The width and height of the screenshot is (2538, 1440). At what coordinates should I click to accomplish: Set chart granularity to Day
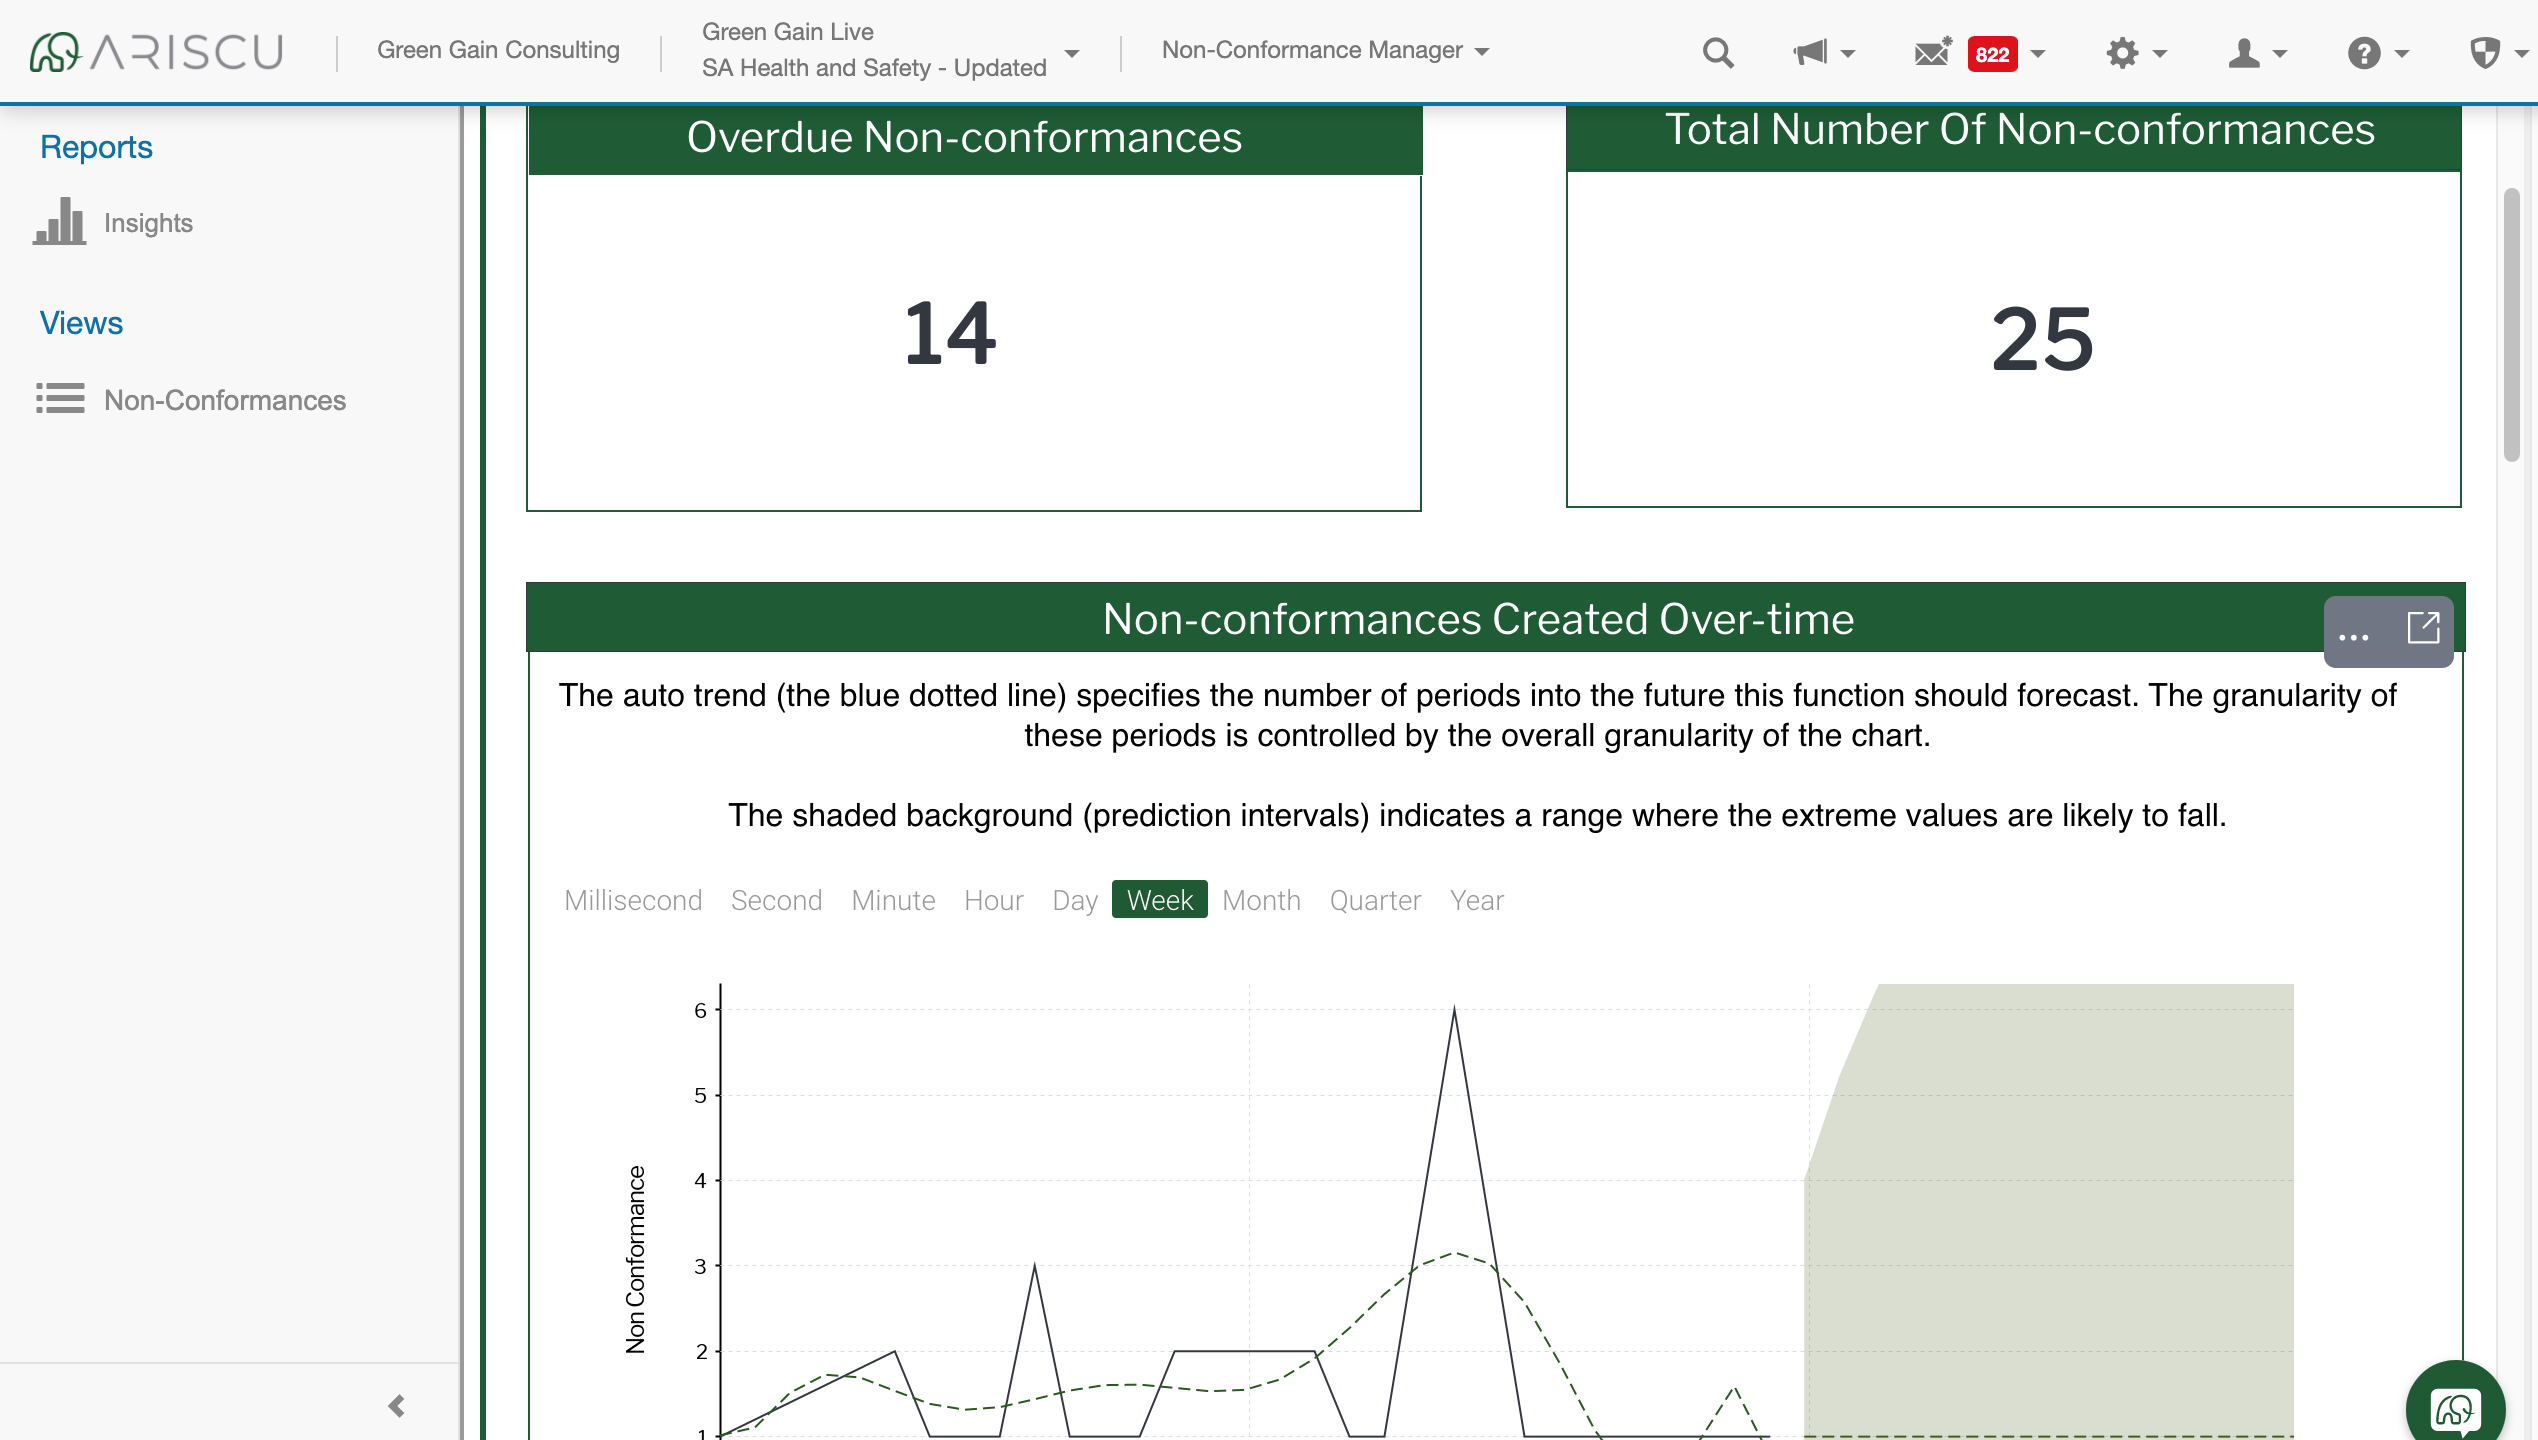pyautogui.click(x=1074, y=900)
